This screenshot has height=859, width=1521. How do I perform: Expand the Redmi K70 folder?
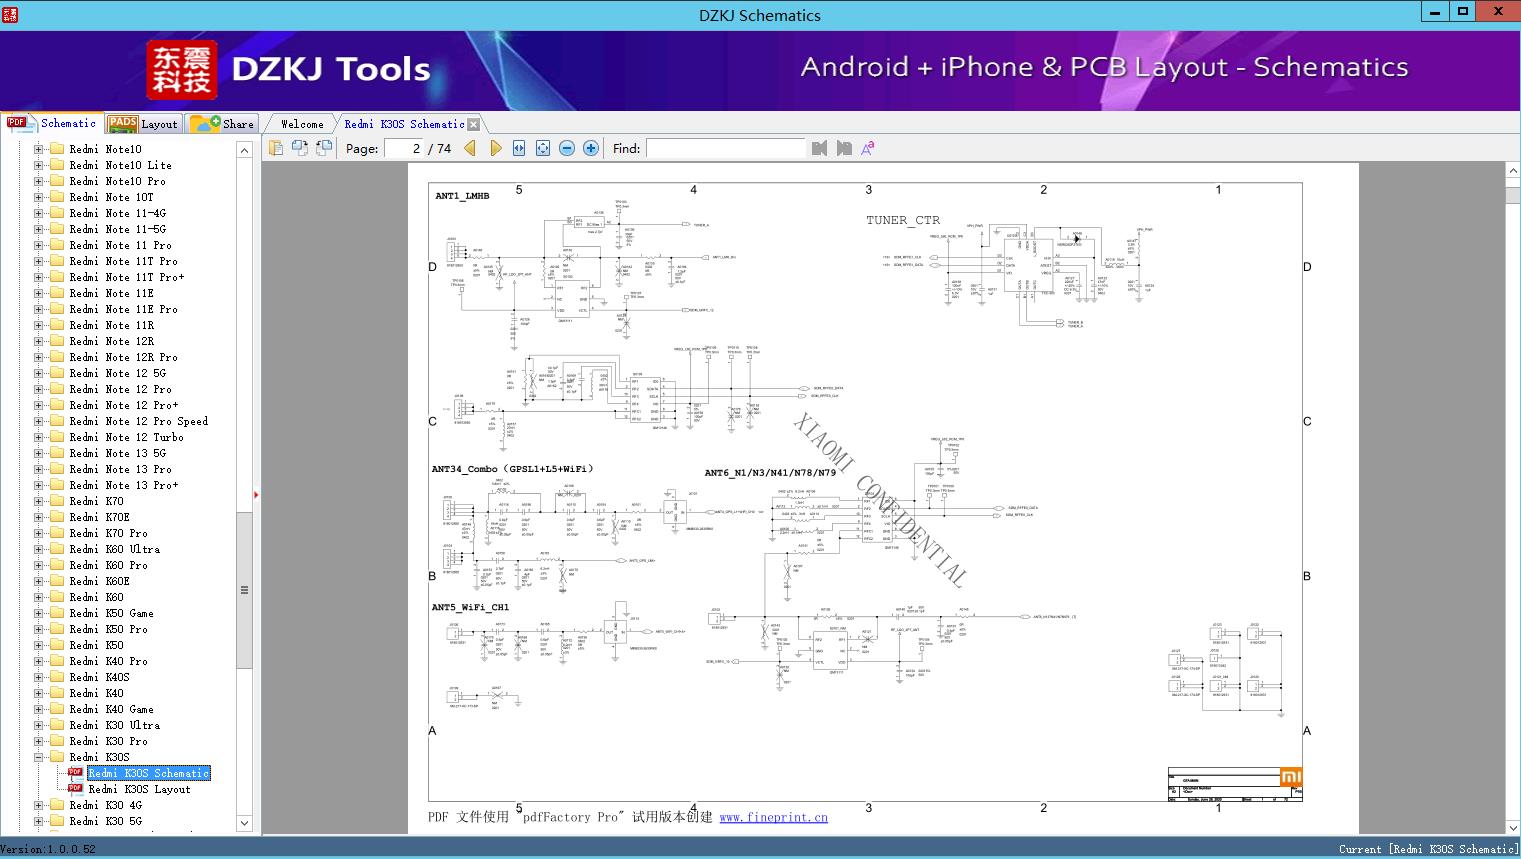tap(39, 501)
